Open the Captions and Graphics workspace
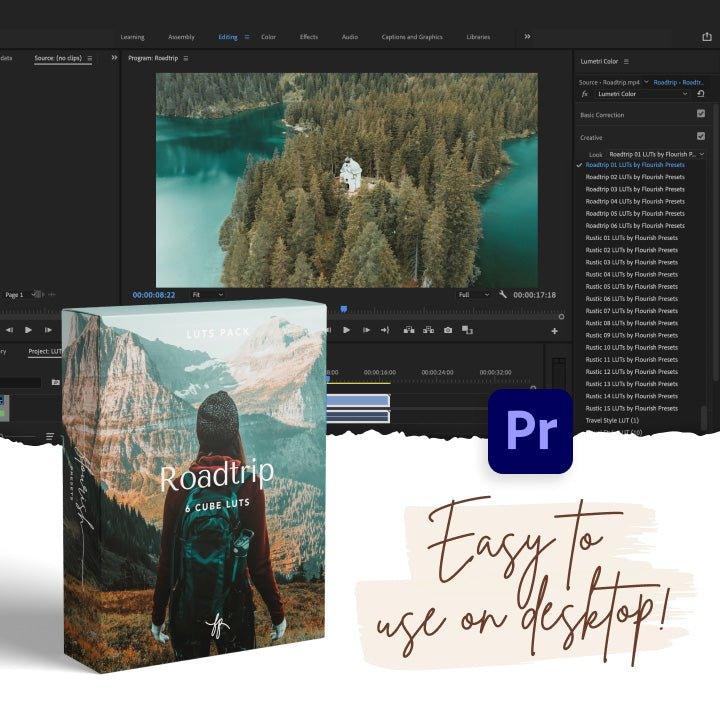Image resolution: width=720 pixels, height=720 pixels. 411,37
